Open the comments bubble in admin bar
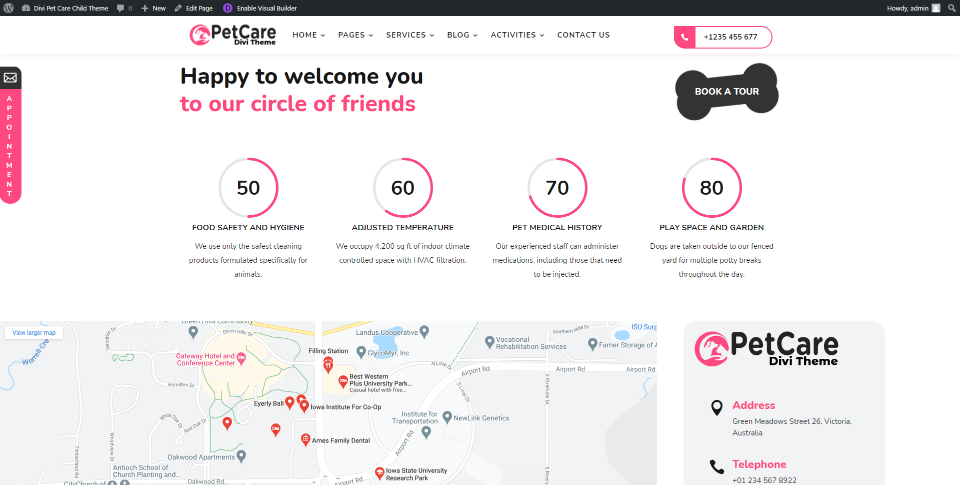960x485 pixels. click(x=123, y=7)
